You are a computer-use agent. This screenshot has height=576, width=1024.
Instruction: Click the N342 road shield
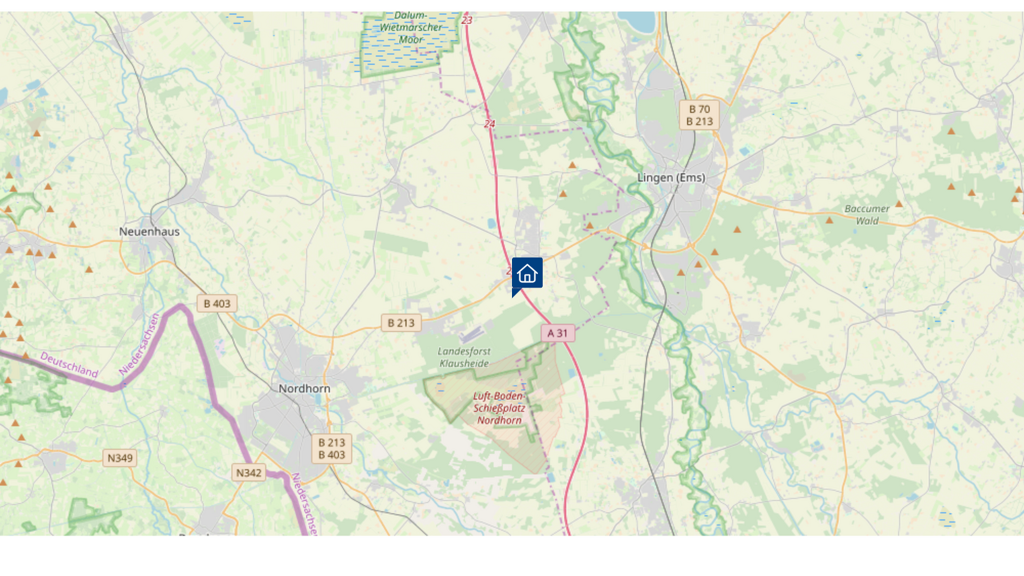click(x=249, y=472)
